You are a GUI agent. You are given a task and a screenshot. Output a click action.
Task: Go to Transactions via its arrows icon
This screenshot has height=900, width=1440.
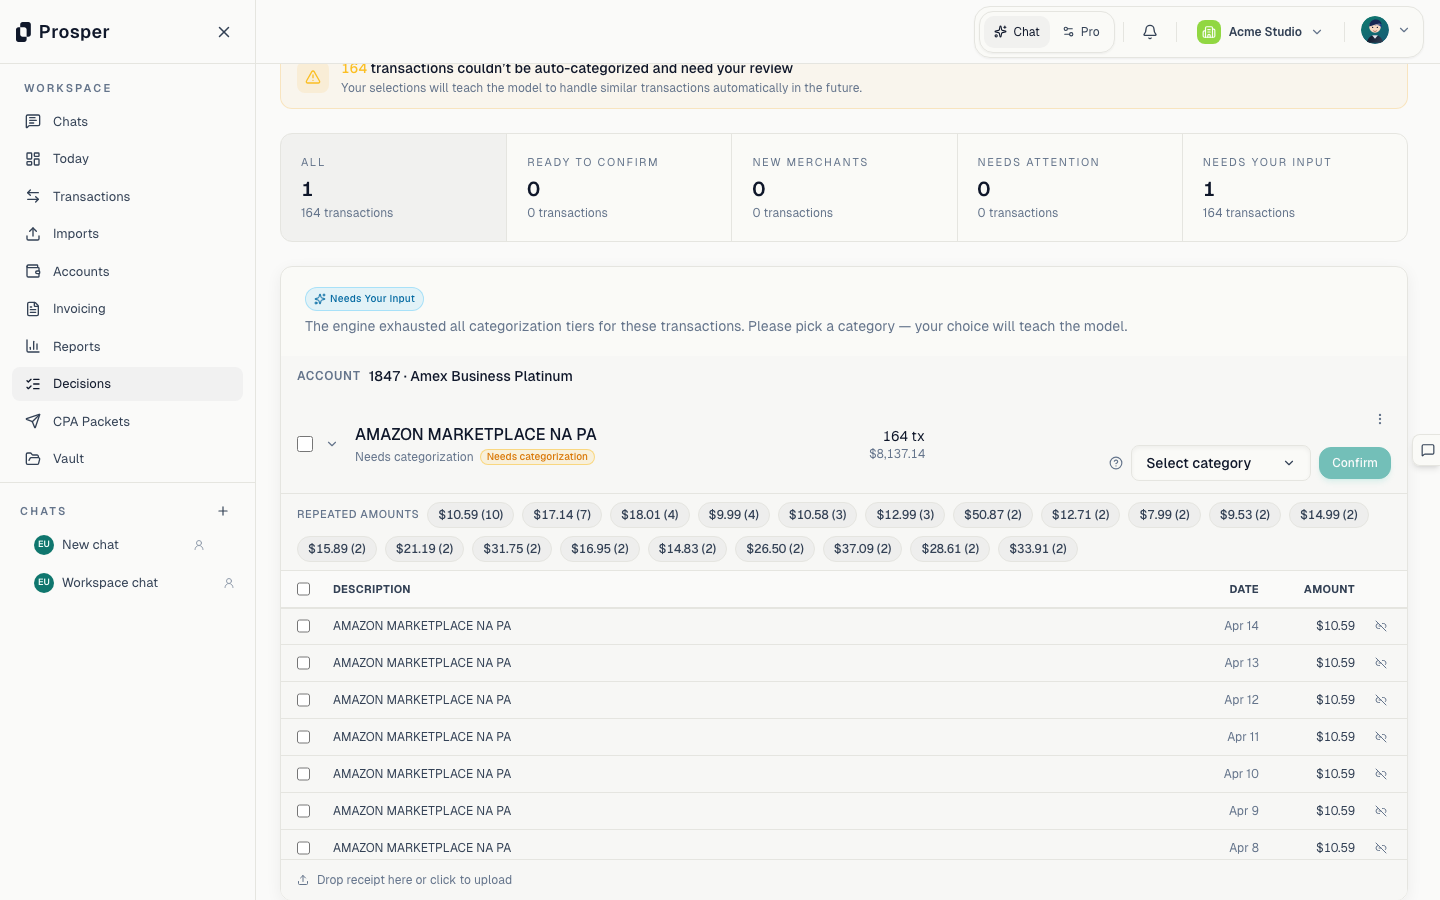(x=33, y=196)
